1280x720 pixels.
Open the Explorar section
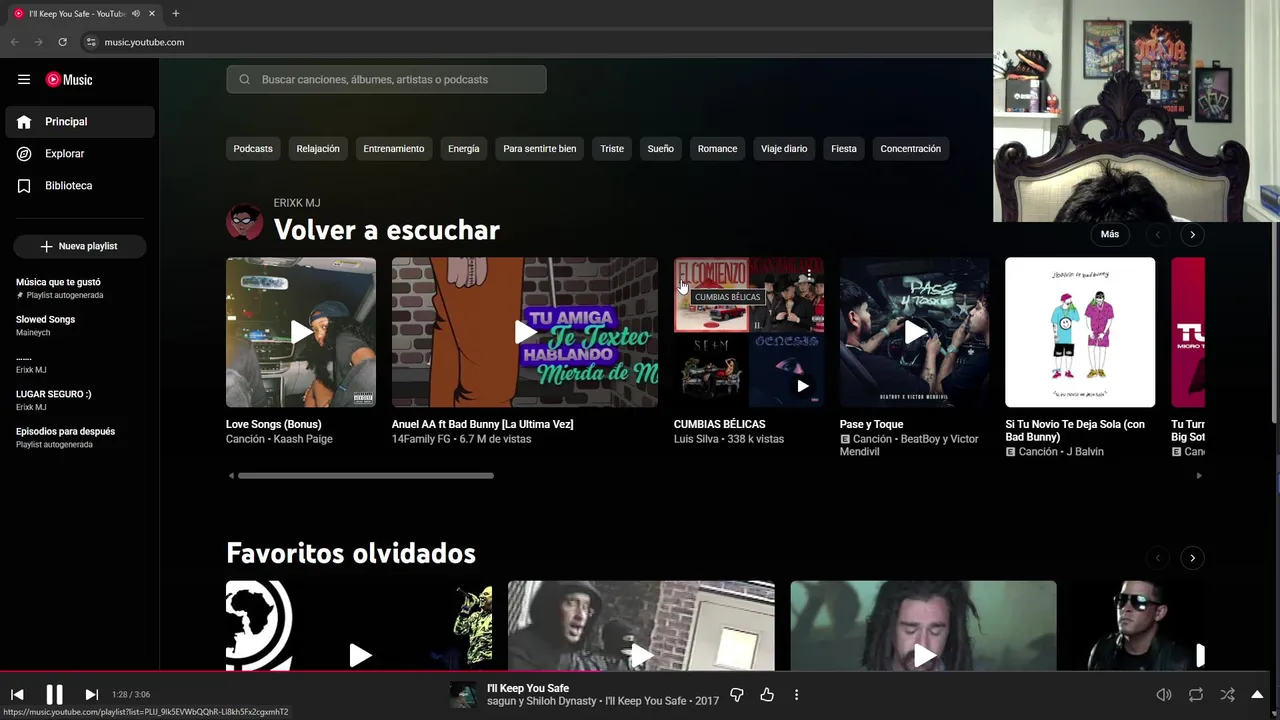pyautogui.click(x=80, y=154)
